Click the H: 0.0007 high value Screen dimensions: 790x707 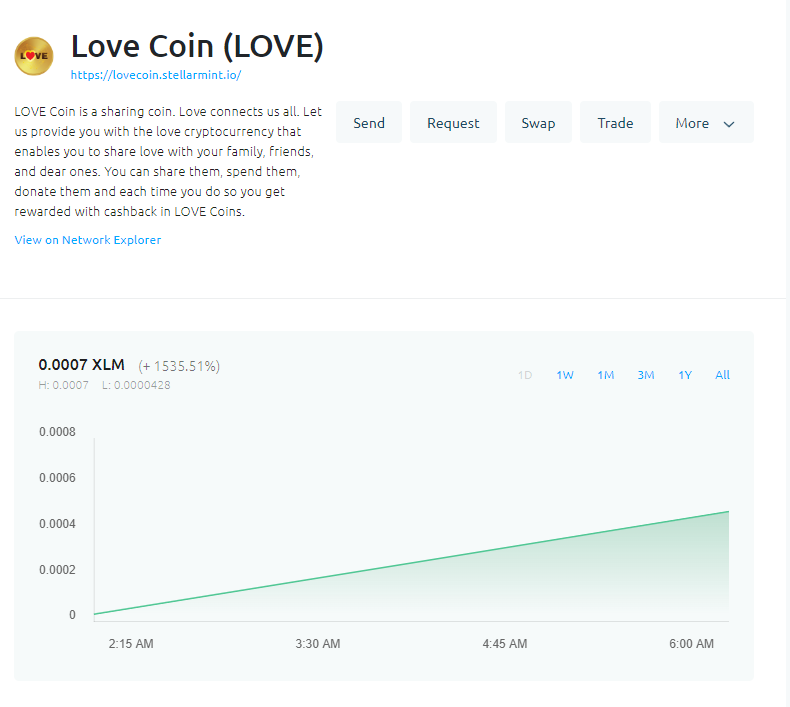coord(63,385)
